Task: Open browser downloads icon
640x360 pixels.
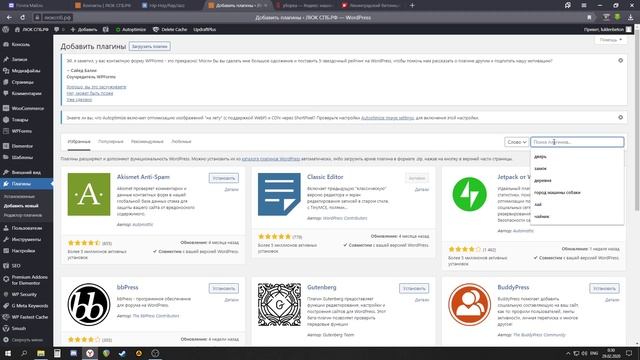Action: click(631, 18)
